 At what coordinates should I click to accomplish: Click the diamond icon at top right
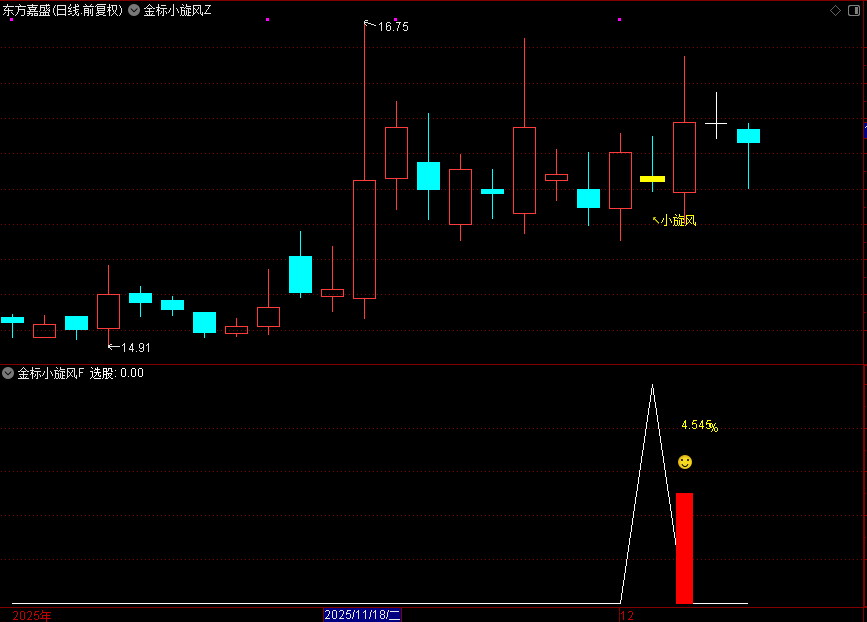835,10
